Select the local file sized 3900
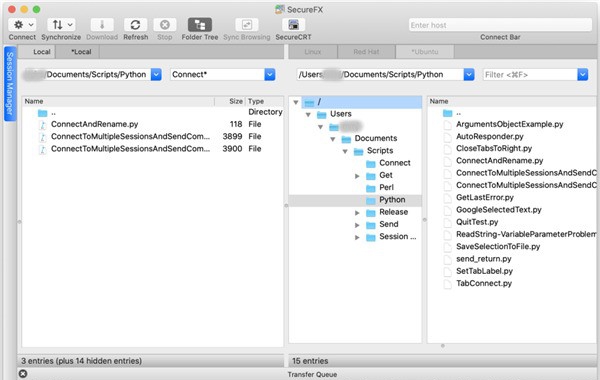 153,149
